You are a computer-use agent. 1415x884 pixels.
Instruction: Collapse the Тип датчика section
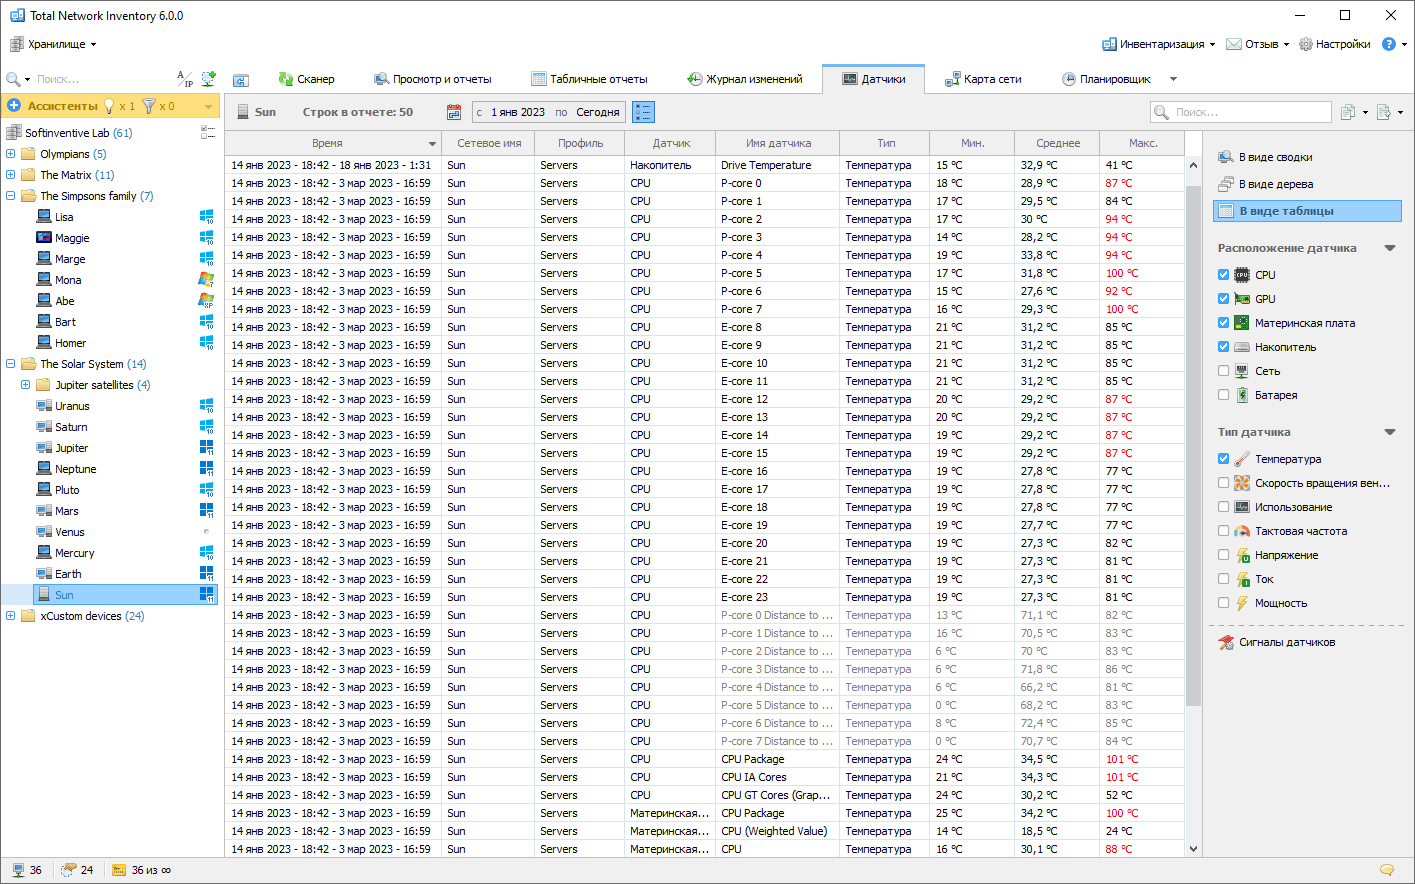(x=1390, y=432)
